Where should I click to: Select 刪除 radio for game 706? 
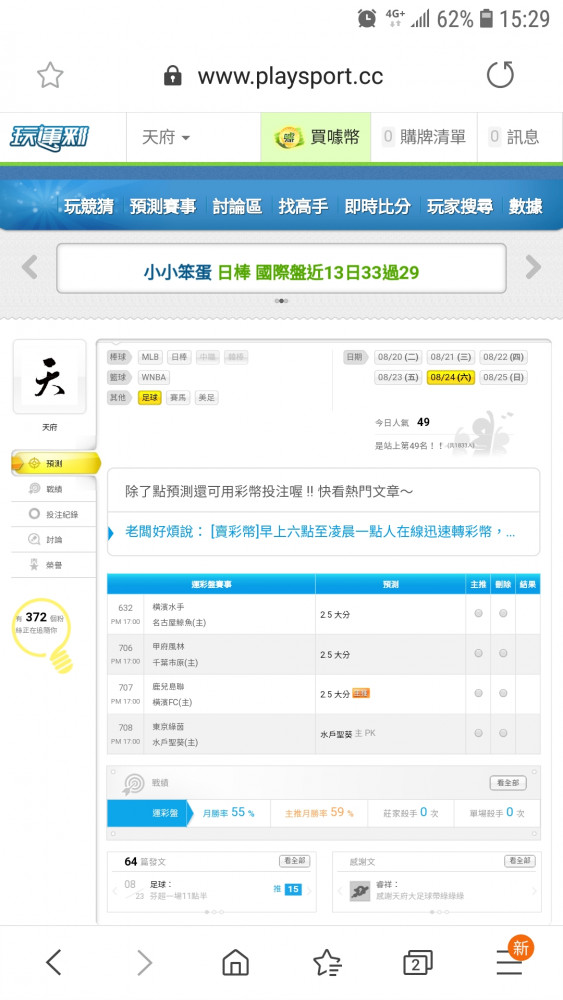[x=503, y=653]
